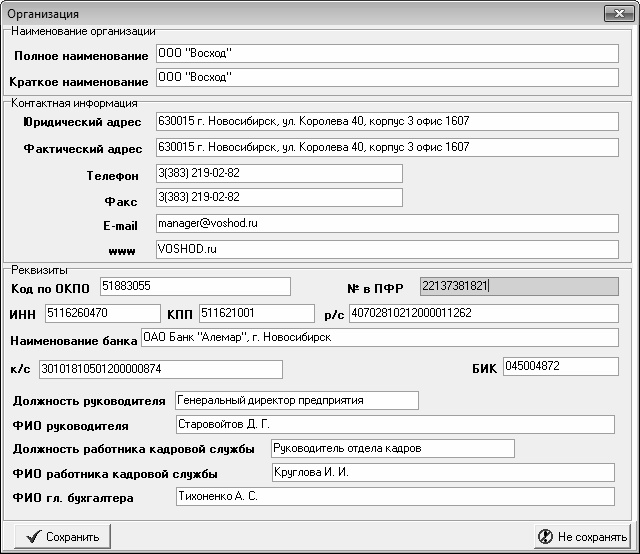Click the Телефон input field

coord(278,174)
